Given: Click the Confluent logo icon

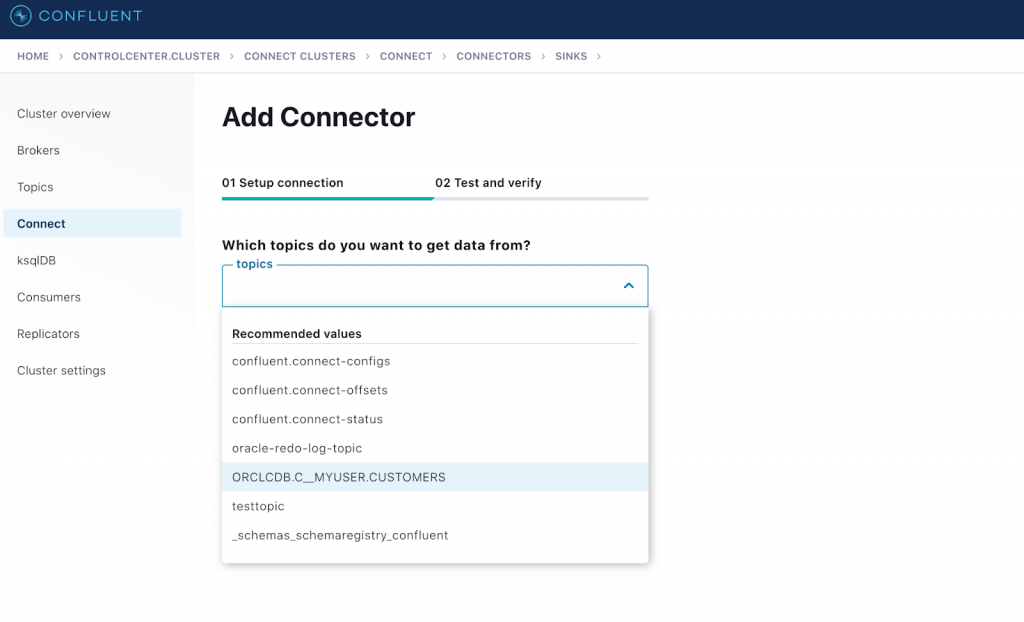Looking at the screenshot, I should click(x=22, y=16).
